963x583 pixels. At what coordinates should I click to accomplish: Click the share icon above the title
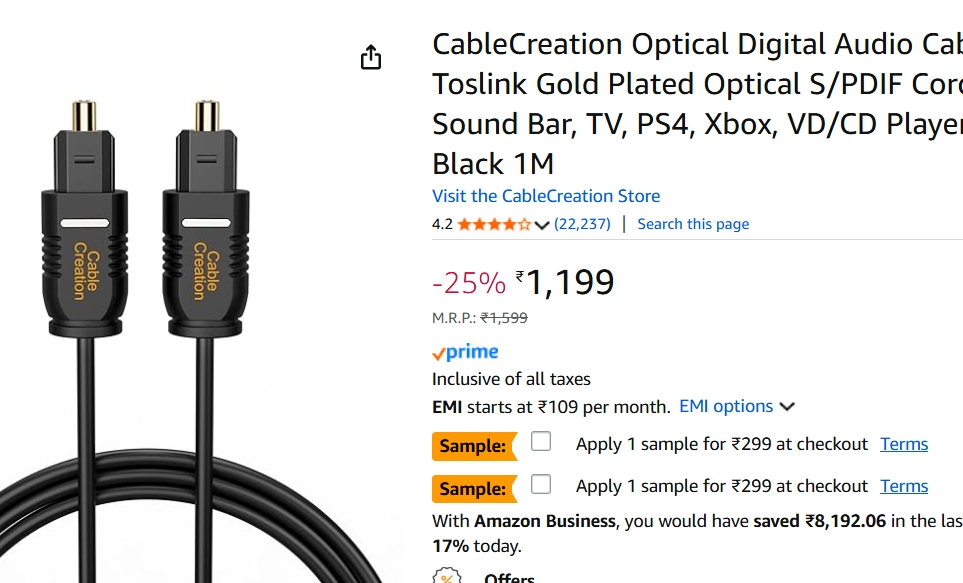(370, 58)
